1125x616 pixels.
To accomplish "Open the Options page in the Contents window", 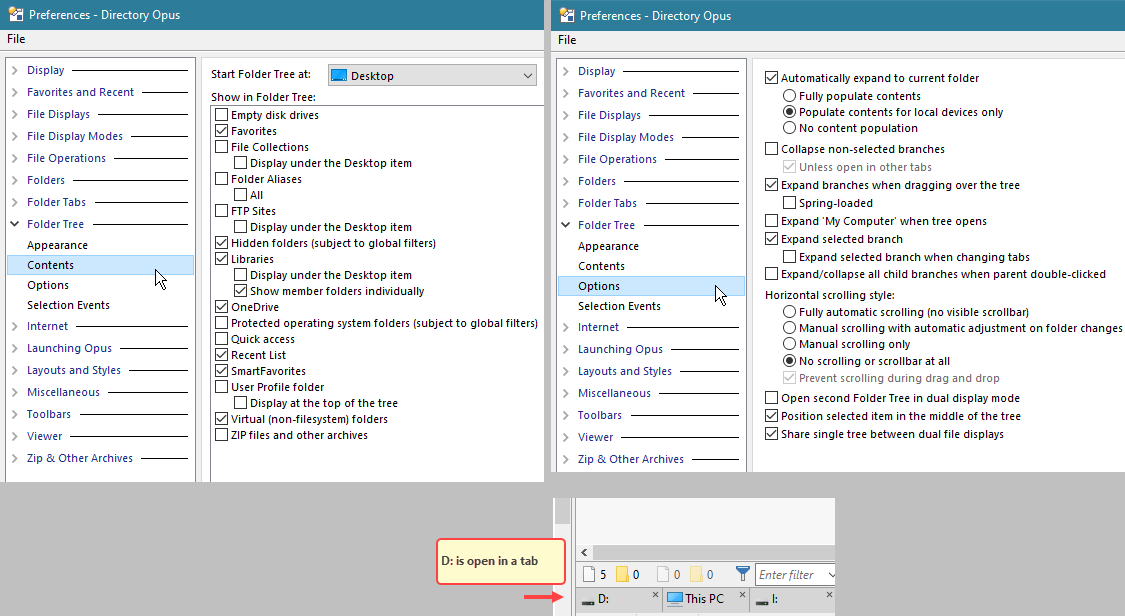I will (x=48, y=285).
